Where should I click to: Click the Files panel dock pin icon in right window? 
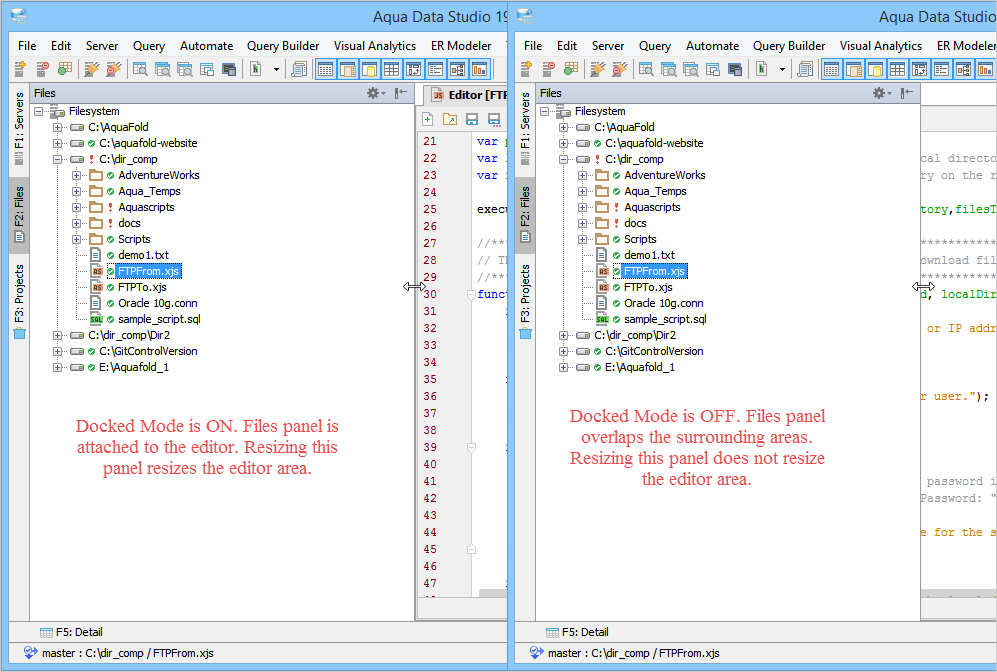[907, 93]
